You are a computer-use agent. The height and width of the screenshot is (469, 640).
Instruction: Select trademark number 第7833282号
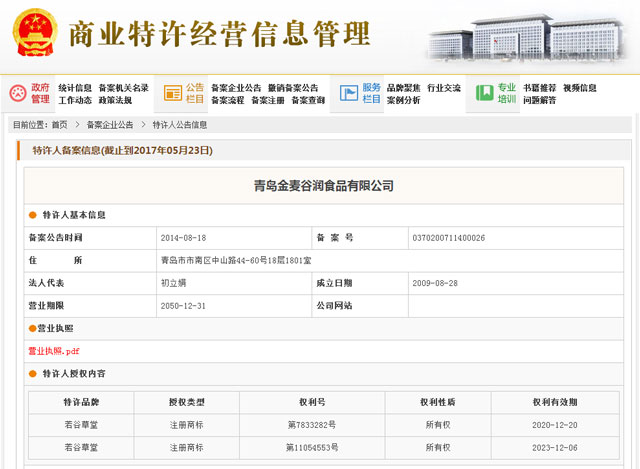click(312, 425)
